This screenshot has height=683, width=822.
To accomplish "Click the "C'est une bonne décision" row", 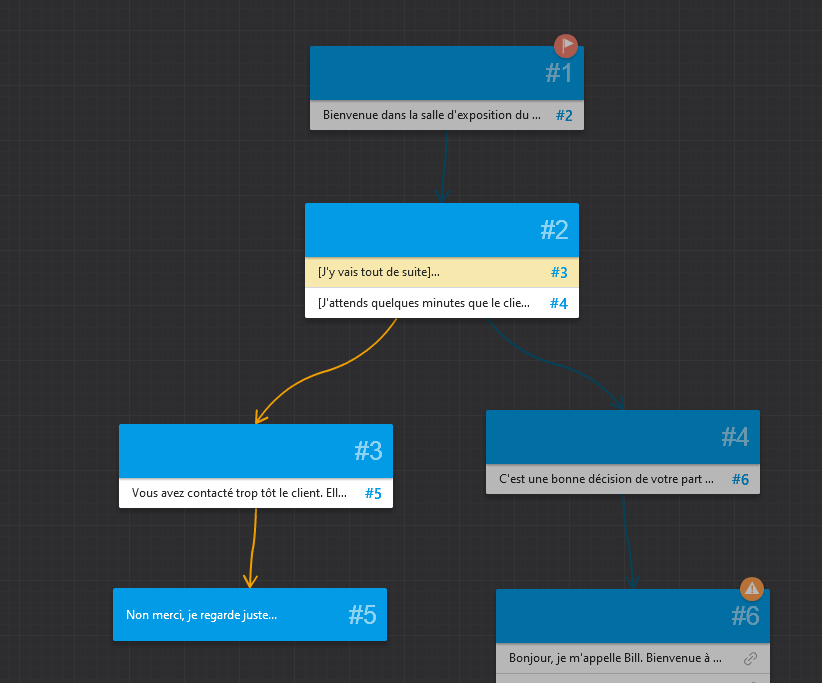I will click(606, 479).
